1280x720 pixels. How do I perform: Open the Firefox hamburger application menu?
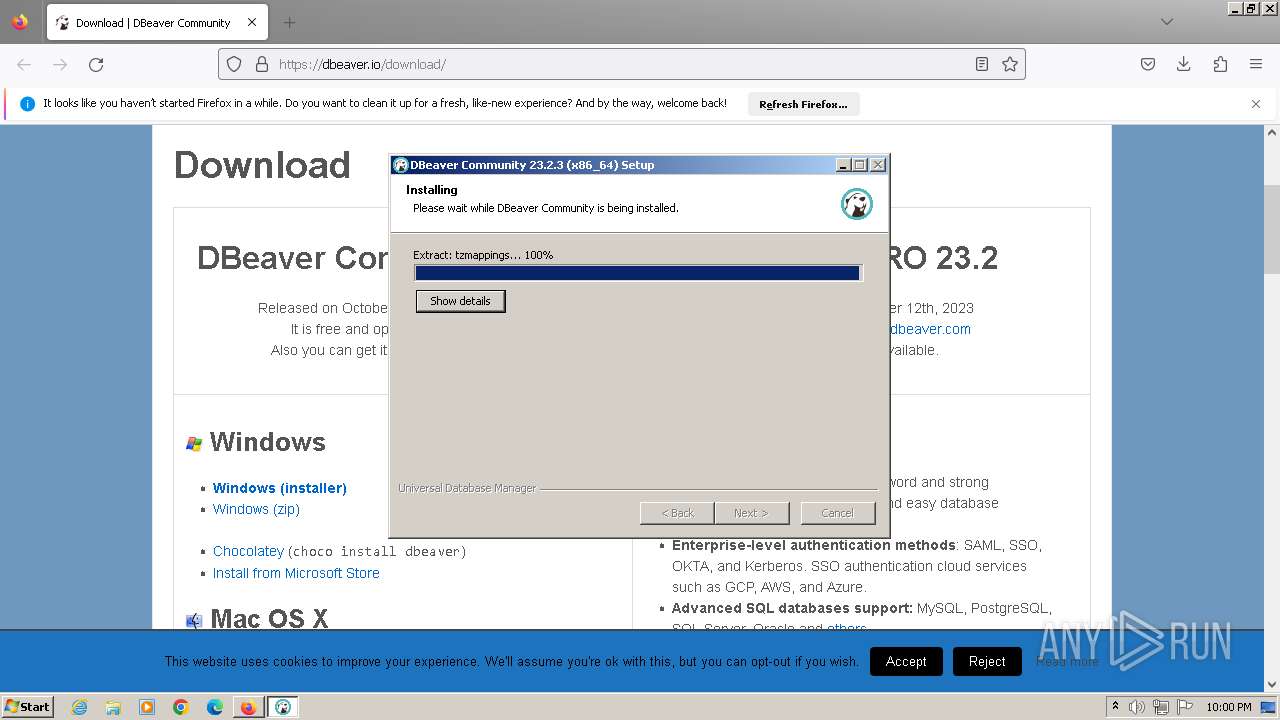pyautogui.click(x=1256, y=64)
